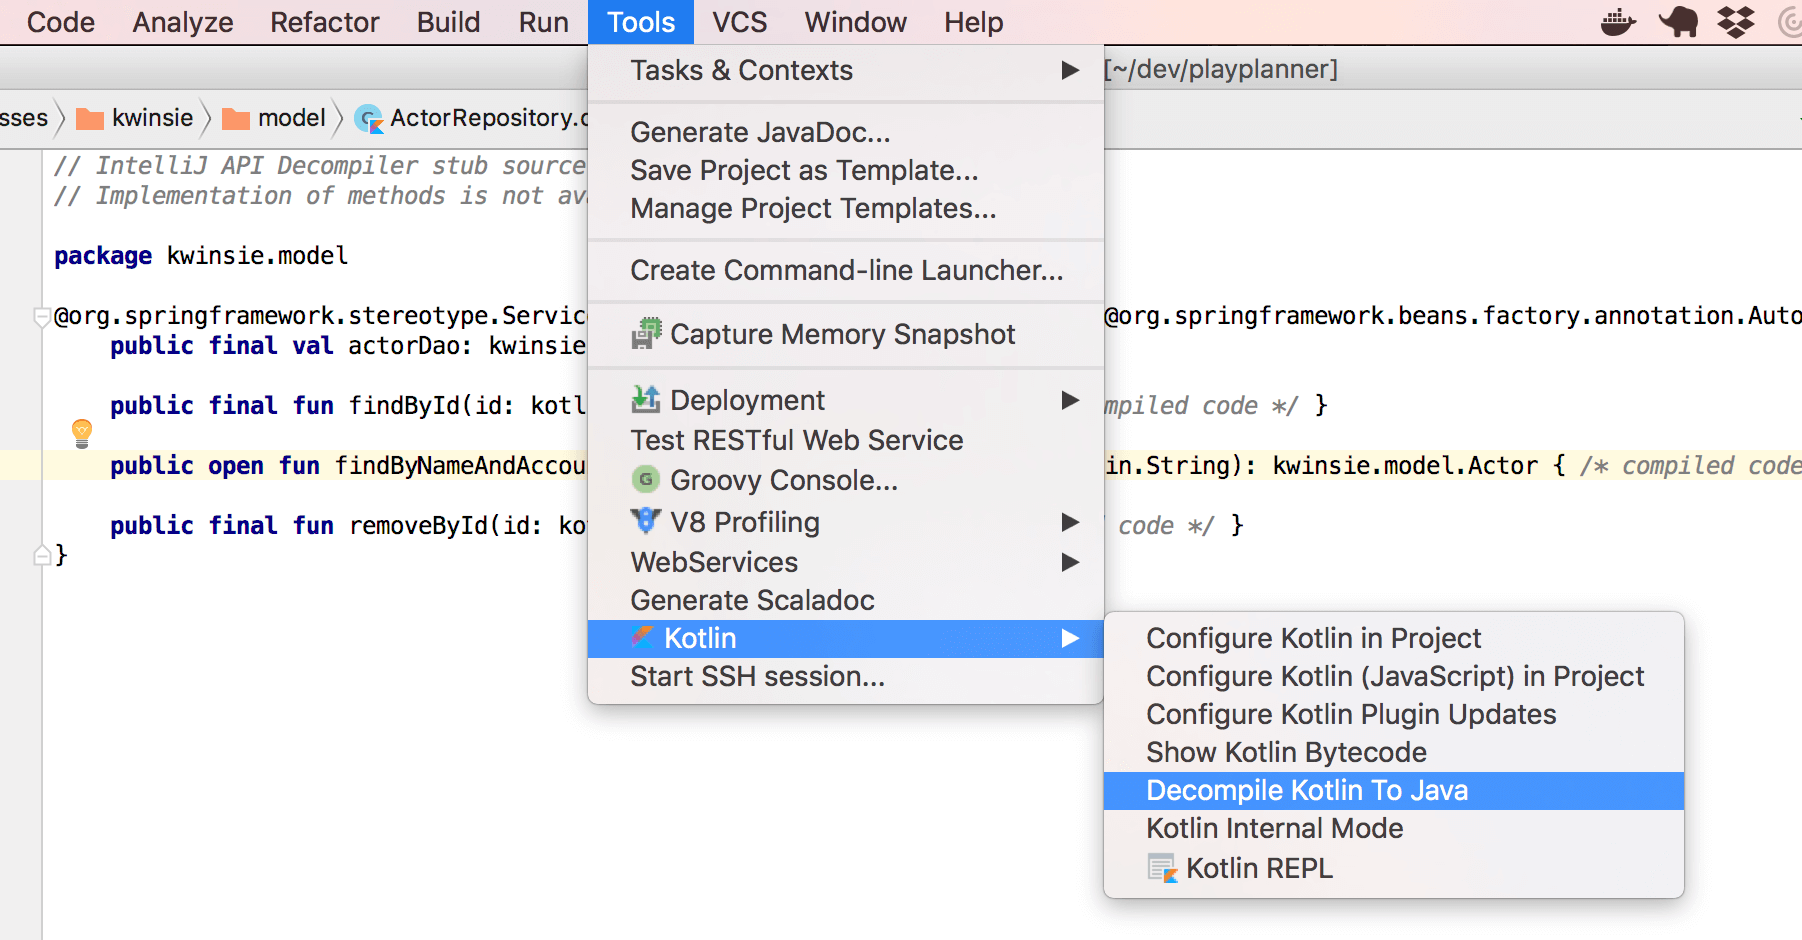This screenshot has width=1802, height=940.
Task: Collapse the closing brace fold marker
Action: click(x=42, y=555)
